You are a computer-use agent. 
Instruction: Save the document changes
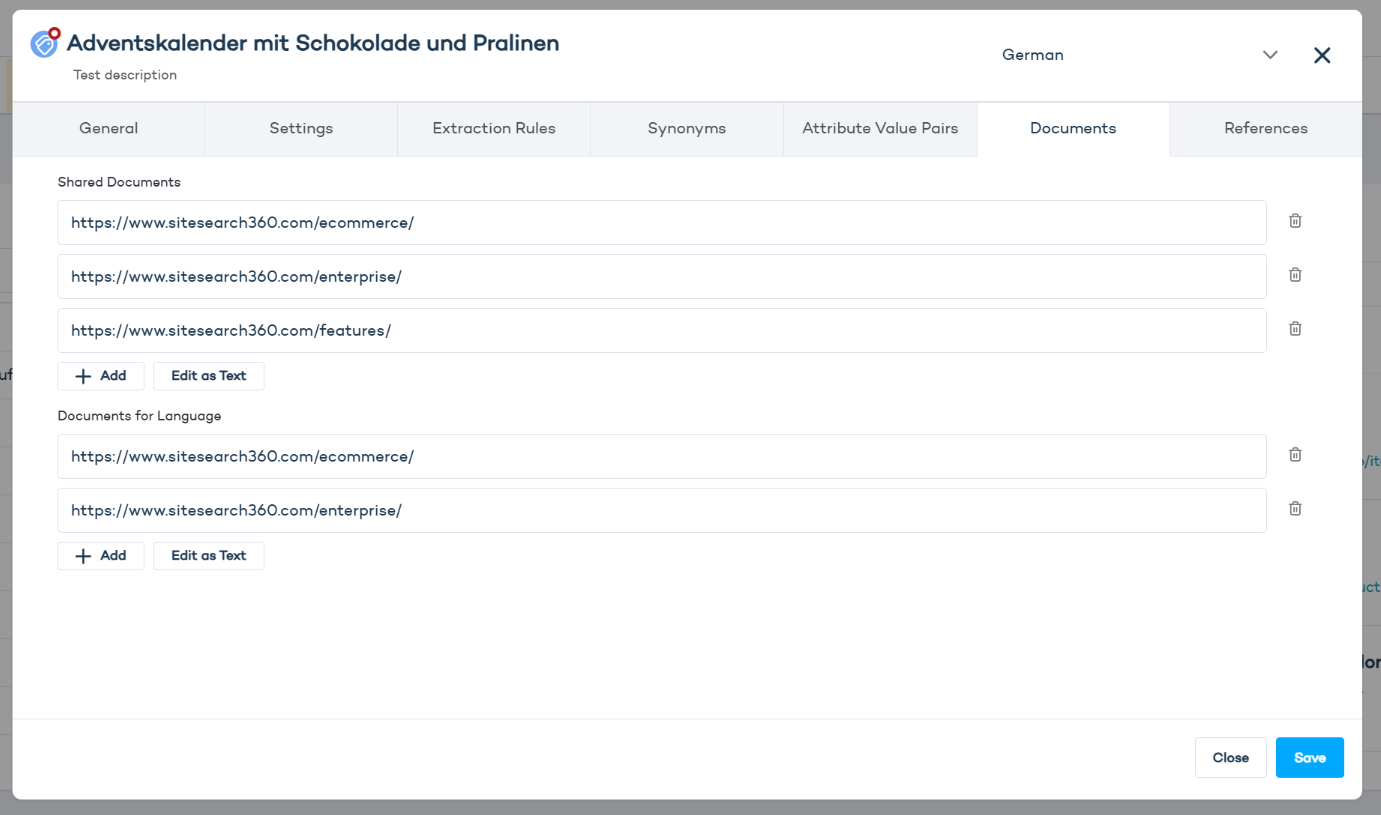click(1309, 758)
